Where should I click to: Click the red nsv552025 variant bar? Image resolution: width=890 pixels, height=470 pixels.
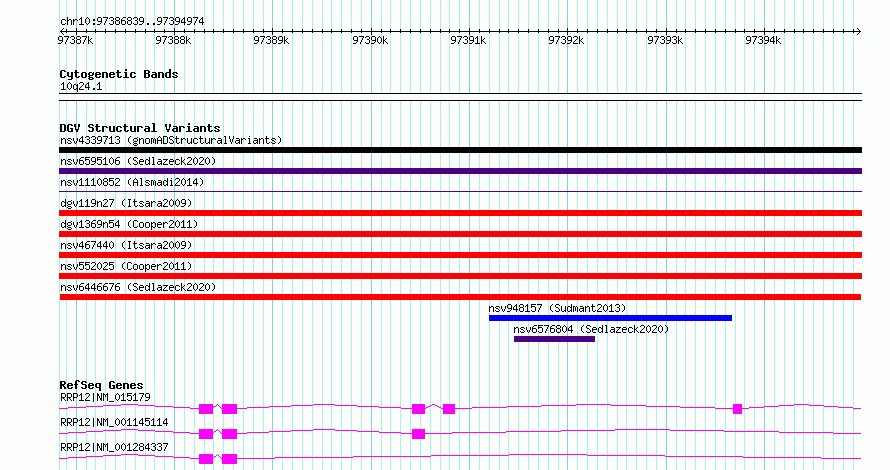[460, 276]
